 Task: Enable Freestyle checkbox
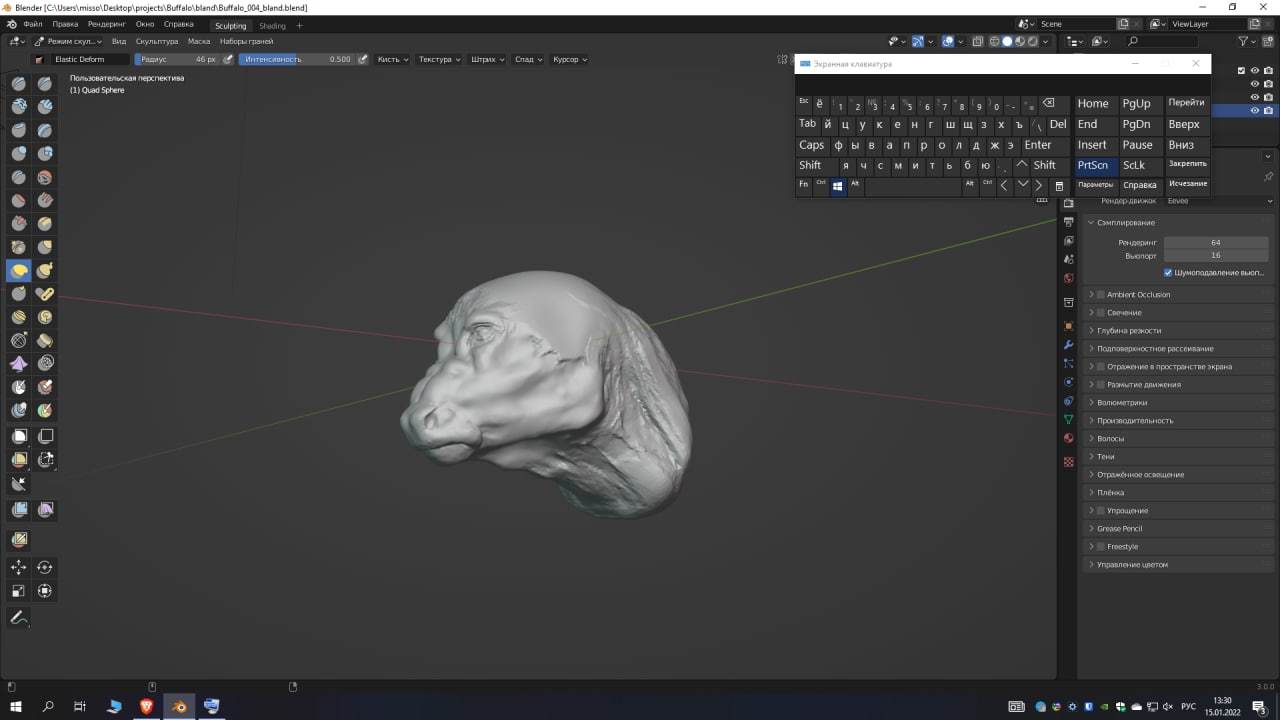[x=1101, y=547]
